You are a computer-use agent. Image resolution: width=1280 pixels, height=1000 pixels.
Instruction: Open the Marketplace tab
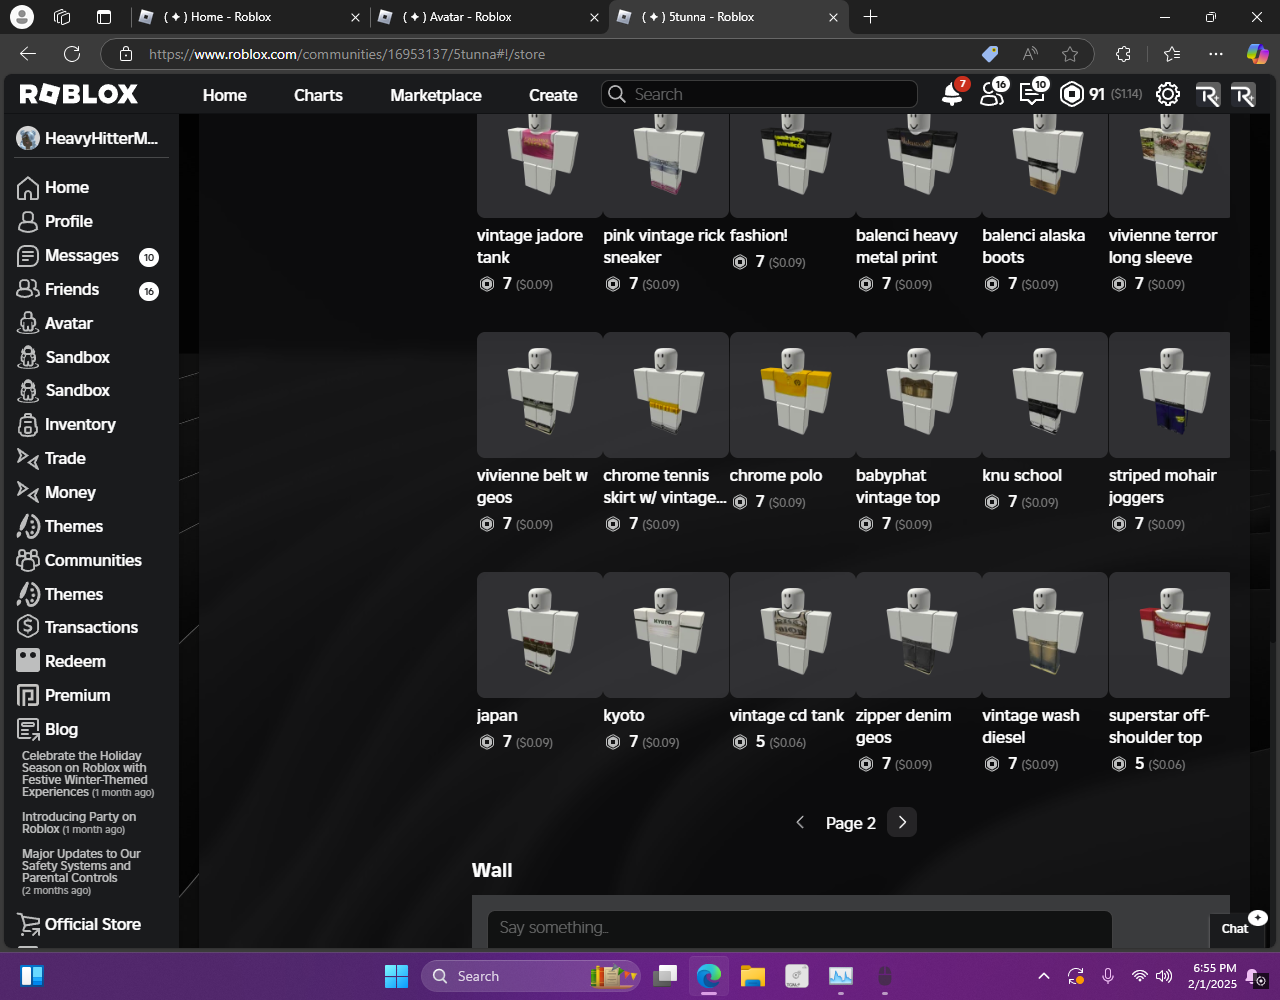tap(436, 95)
